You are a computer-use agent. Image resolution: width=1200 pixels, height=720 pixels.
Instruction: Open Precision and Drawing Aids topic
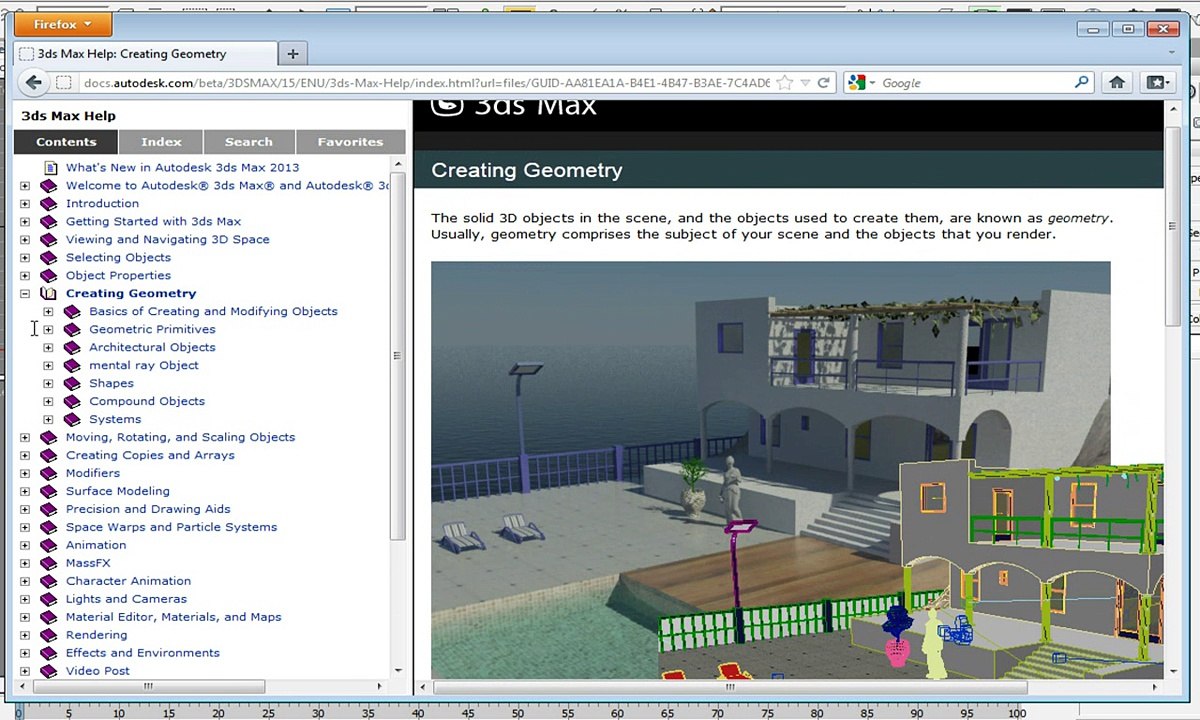click(148, 509)
